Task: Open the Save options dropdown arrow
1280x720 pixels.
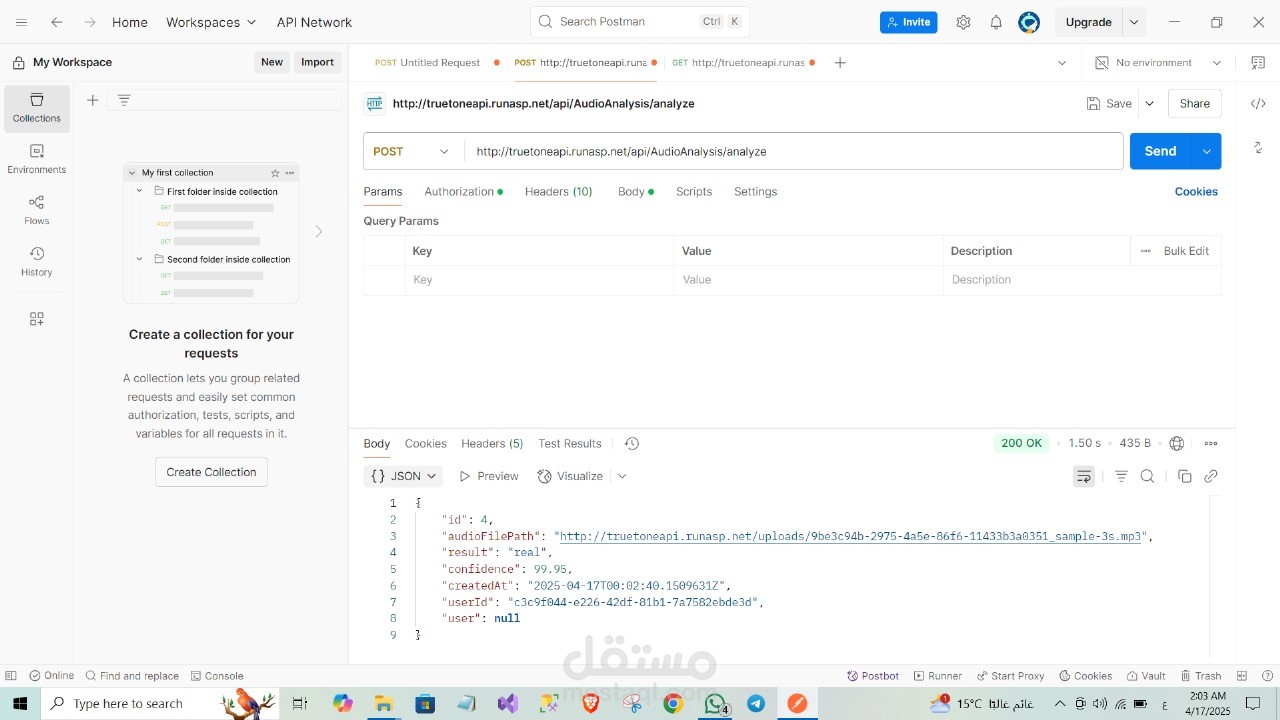Action: point(1149,104)
